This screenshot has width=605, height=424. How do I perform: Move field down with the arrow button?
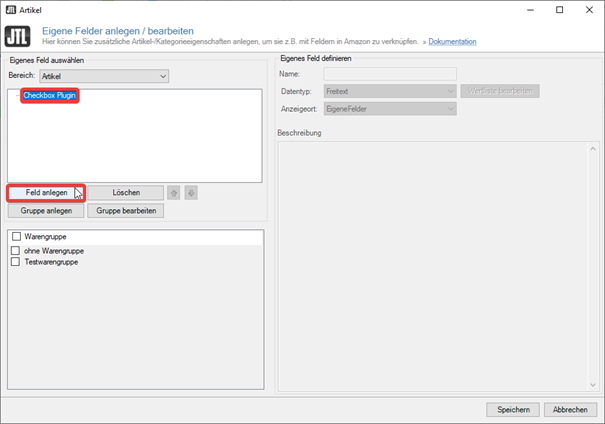(191, 193)
